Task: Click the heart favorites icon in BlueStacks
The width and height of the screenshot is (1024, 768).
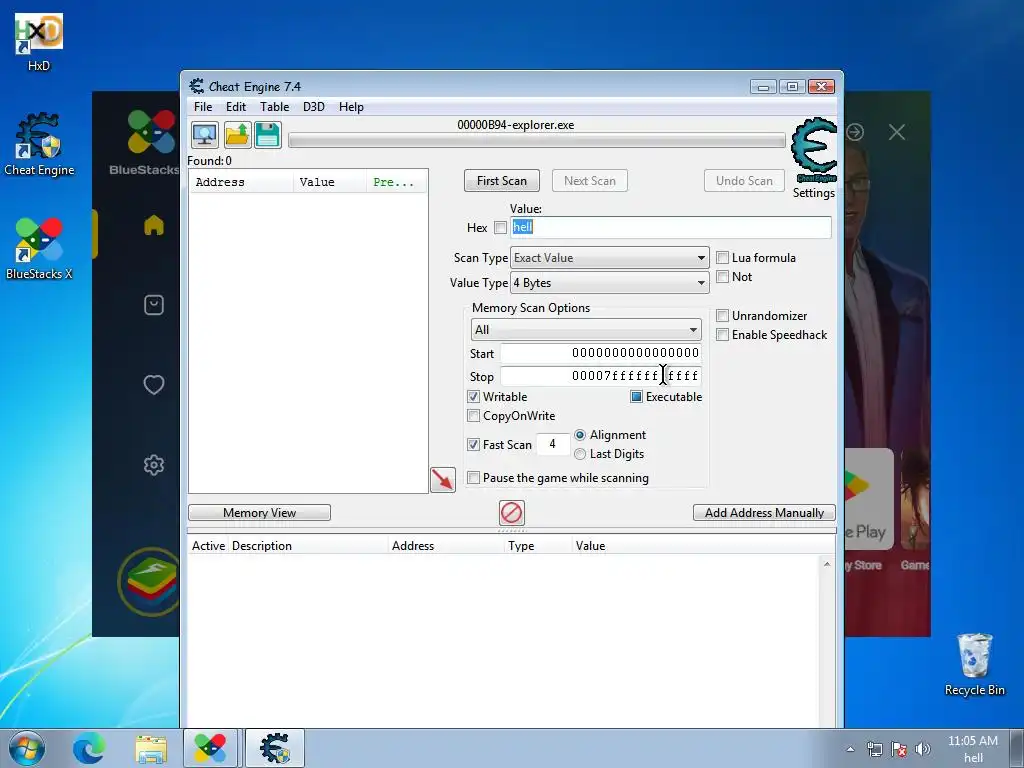Action: pyautogui.click(x=153, y=385)
